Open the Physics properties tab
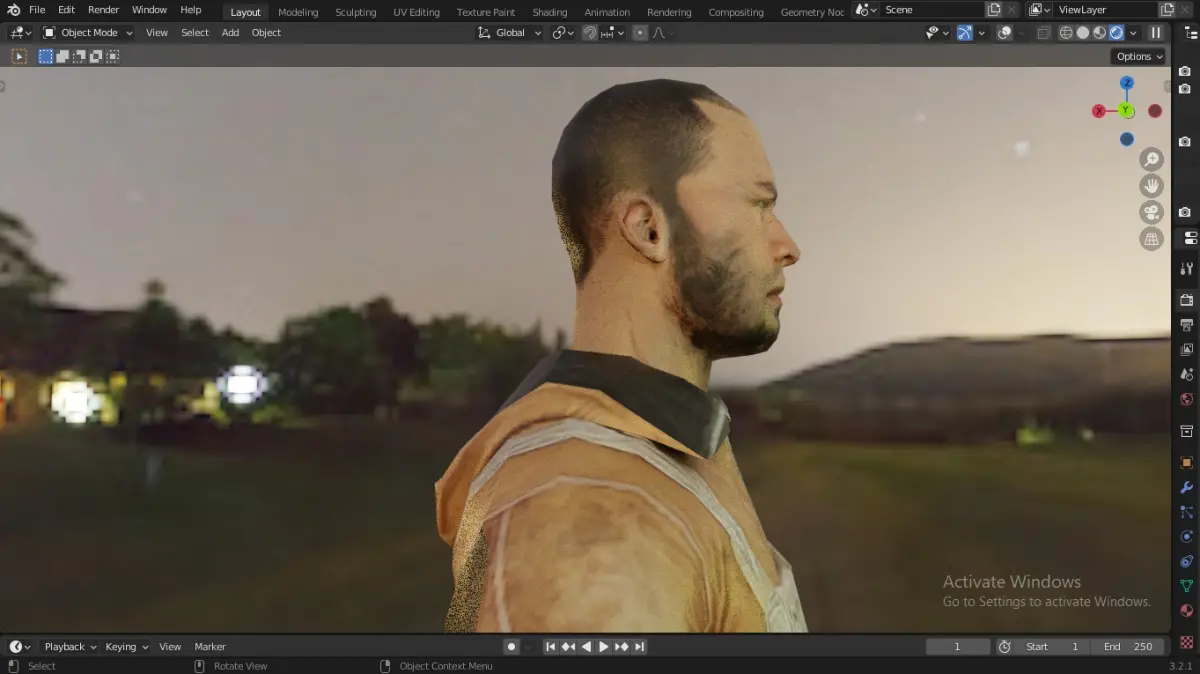The width and height of the screenshot is (1200, 674). pos(1187,536)
